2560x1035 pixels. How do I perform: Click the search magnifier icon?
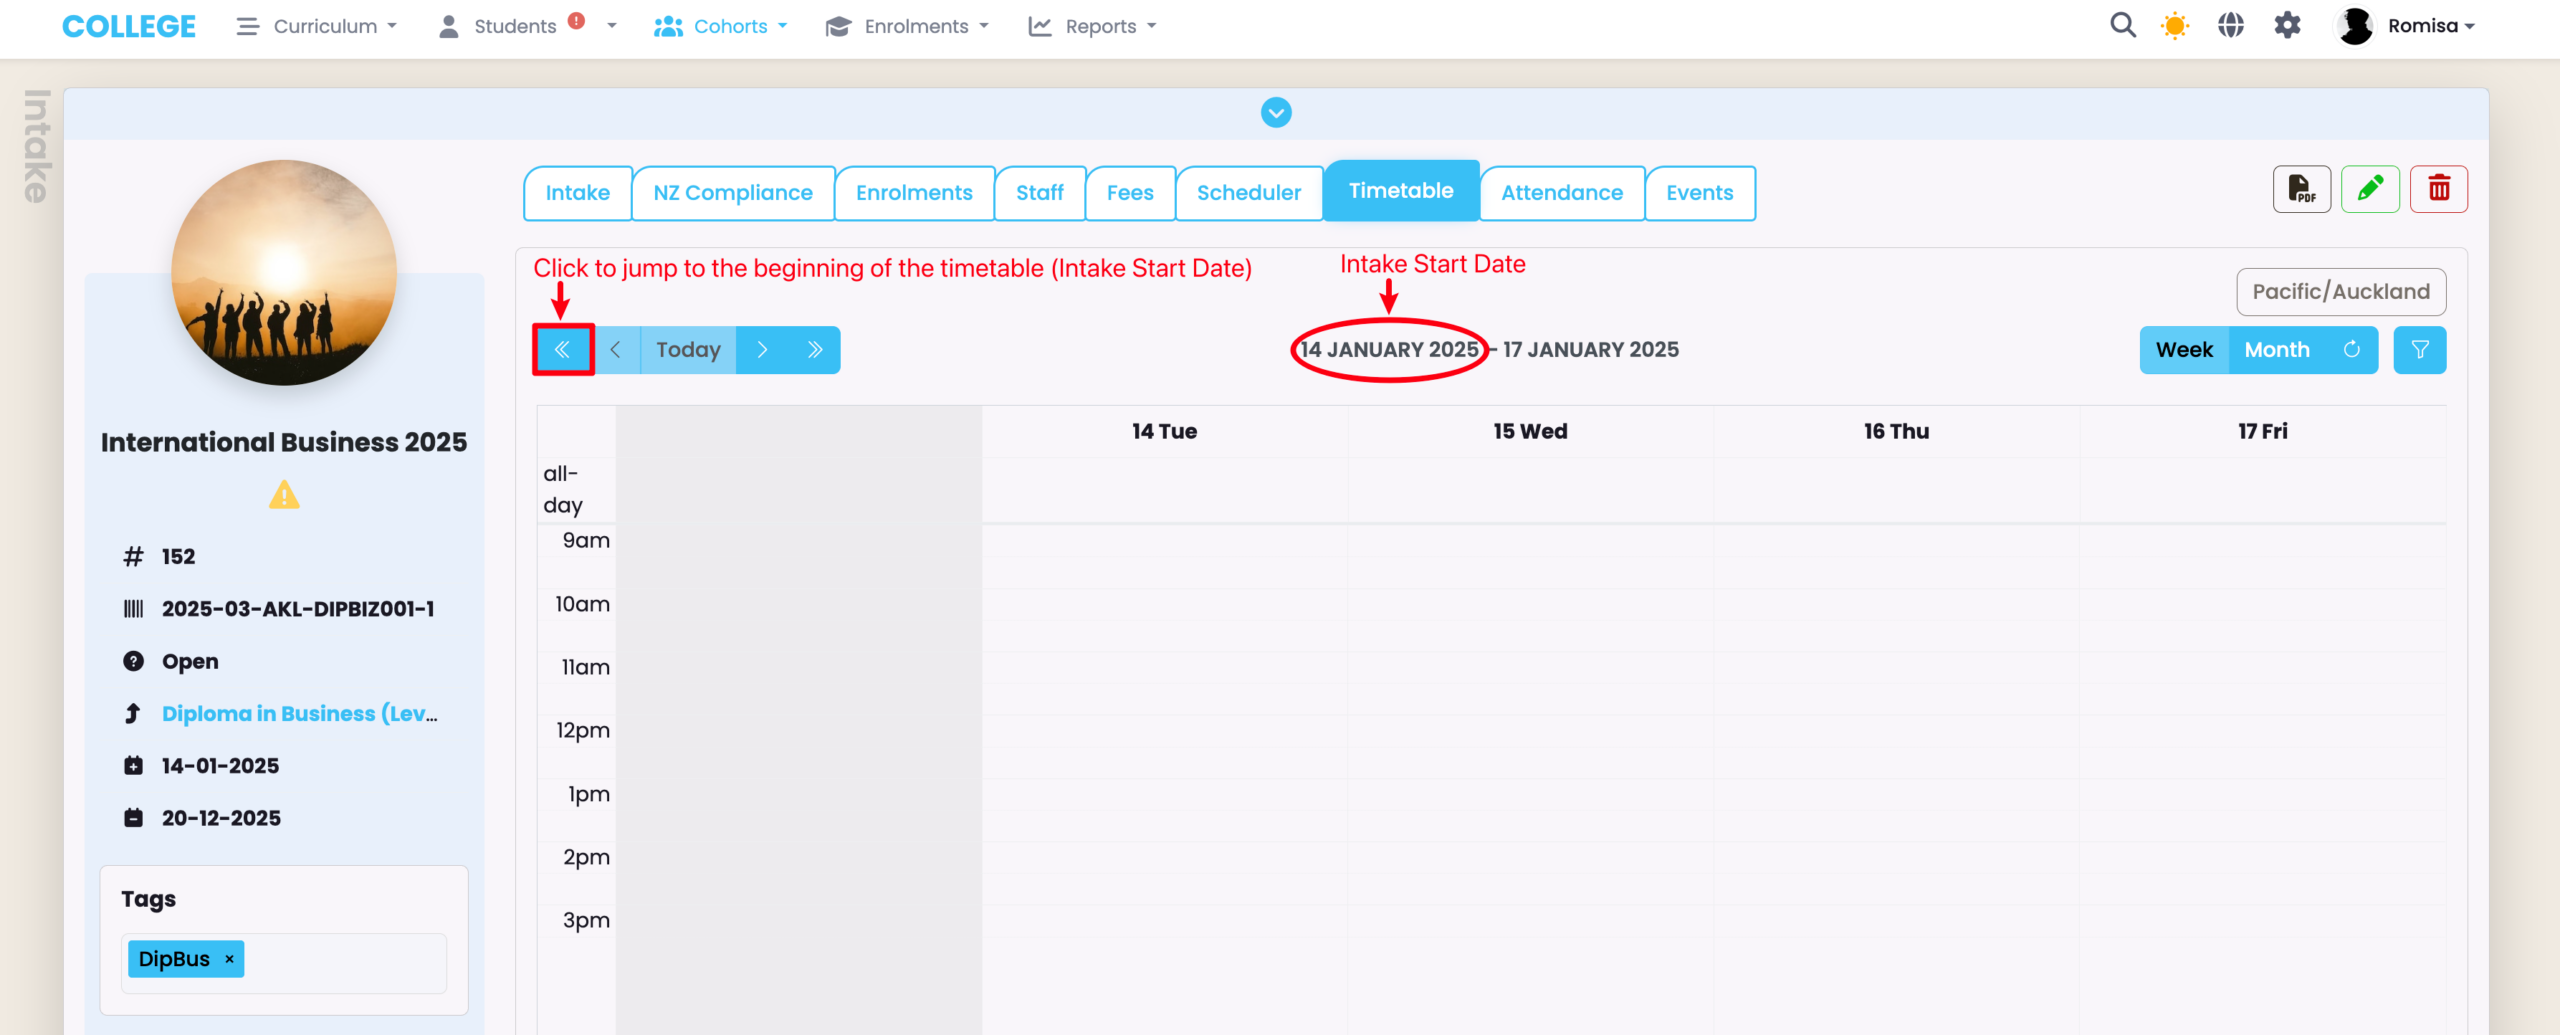click(2122, 26)
